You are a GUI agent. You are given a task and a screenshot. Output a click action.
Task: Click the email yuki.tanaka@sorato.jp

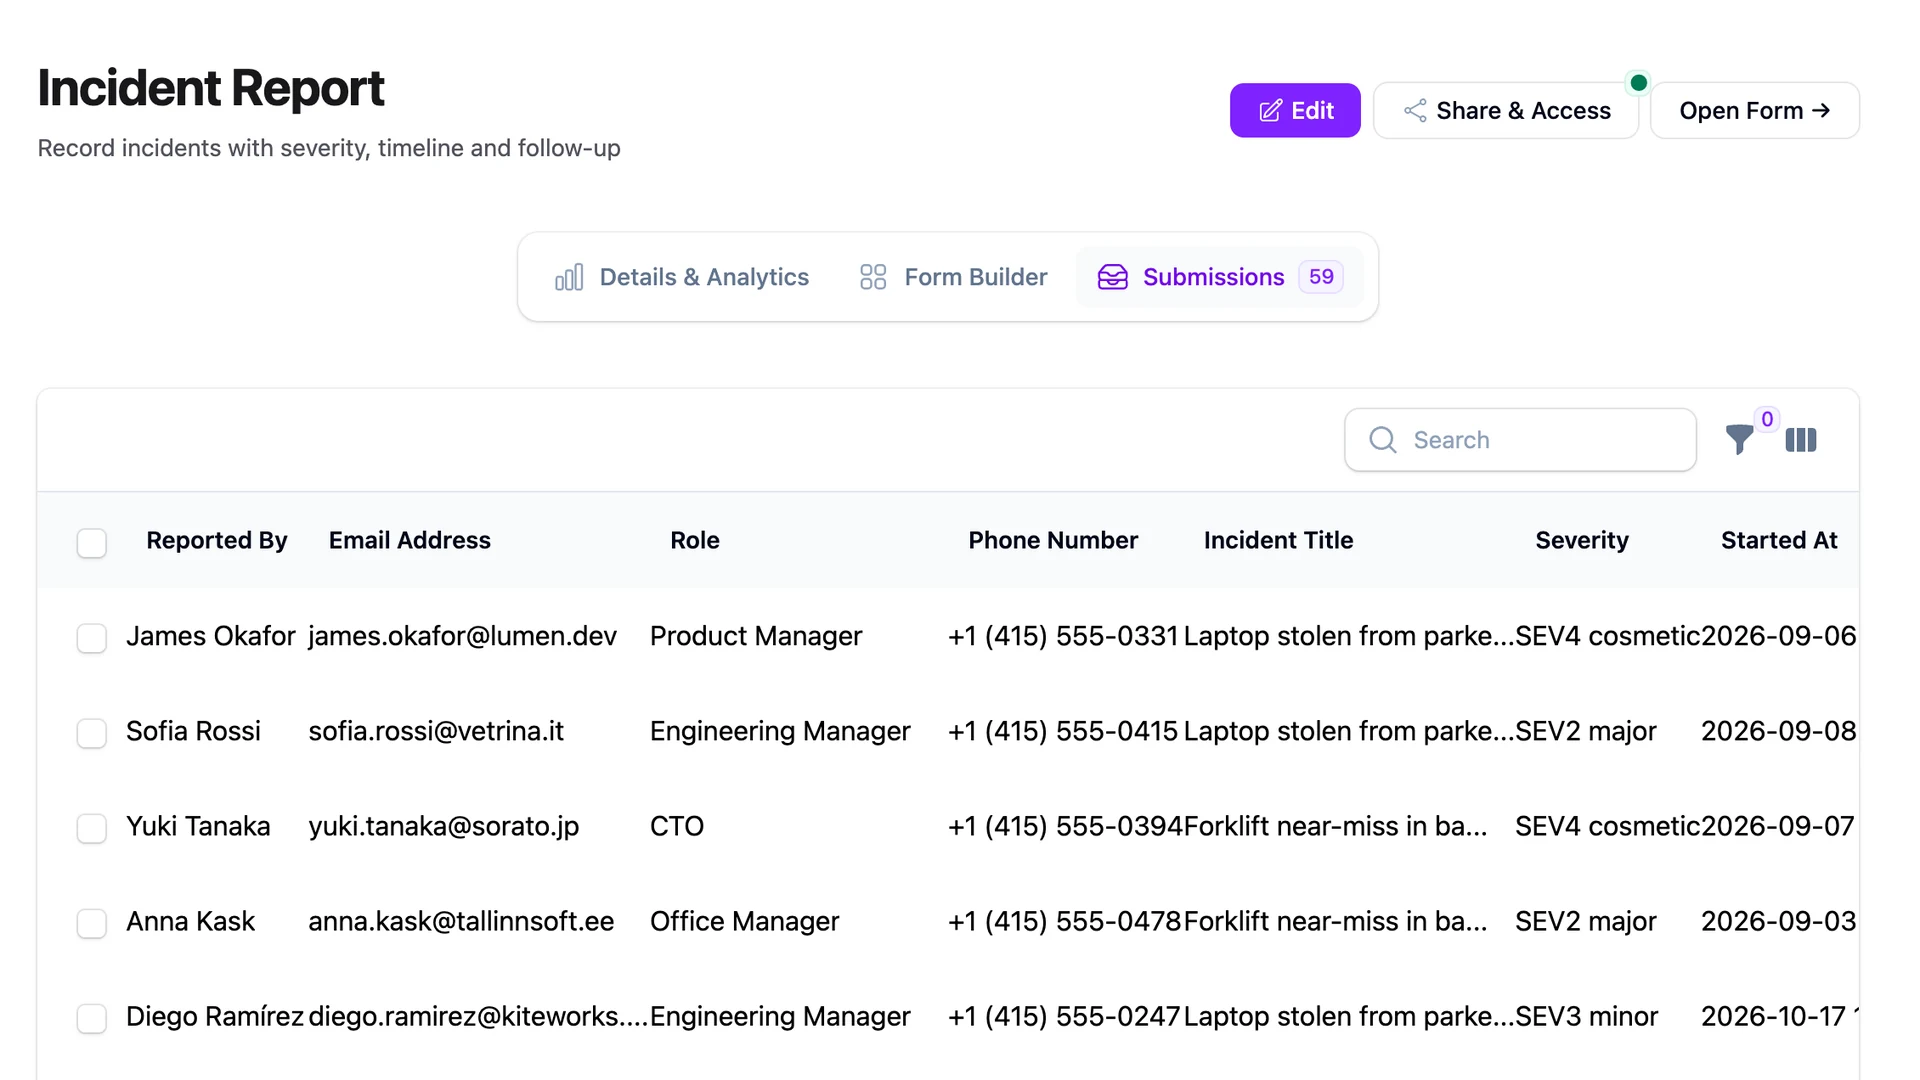pos(444,826)
